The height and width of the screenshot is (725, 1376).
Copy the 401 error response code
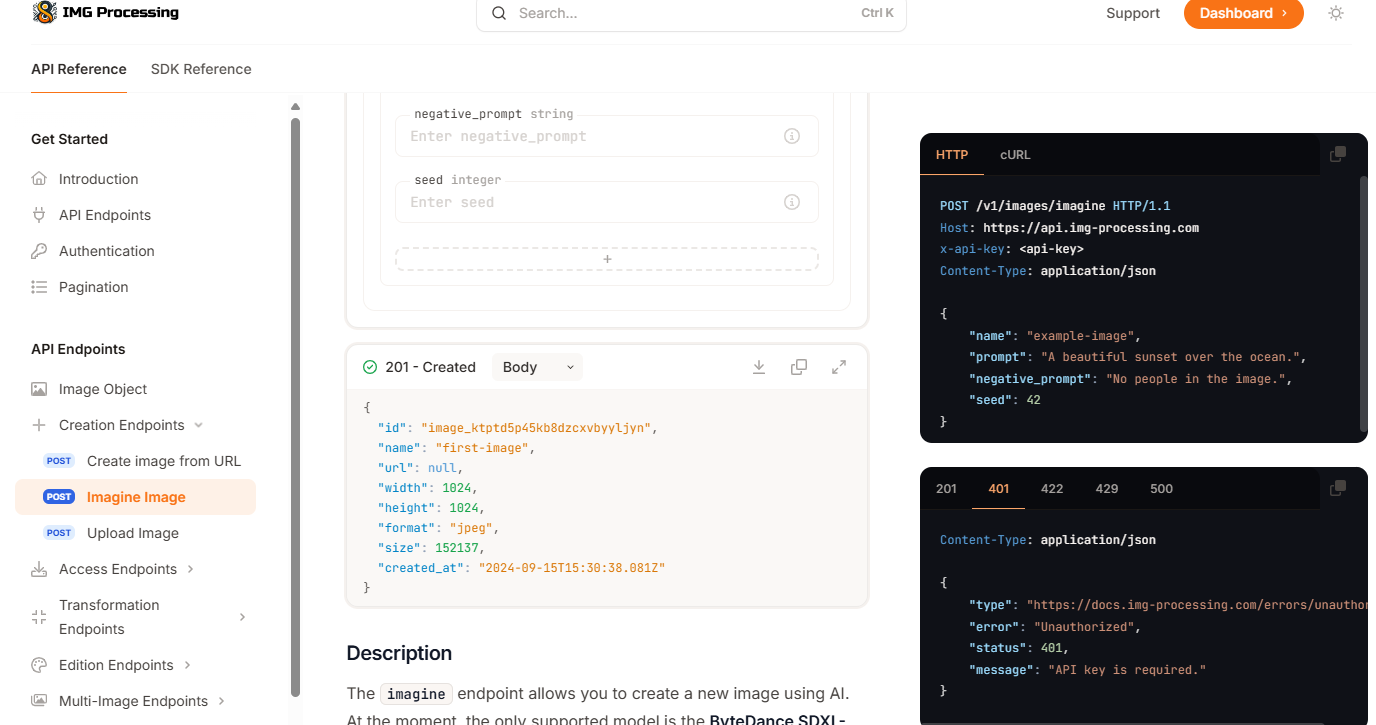coord(1338,487)
